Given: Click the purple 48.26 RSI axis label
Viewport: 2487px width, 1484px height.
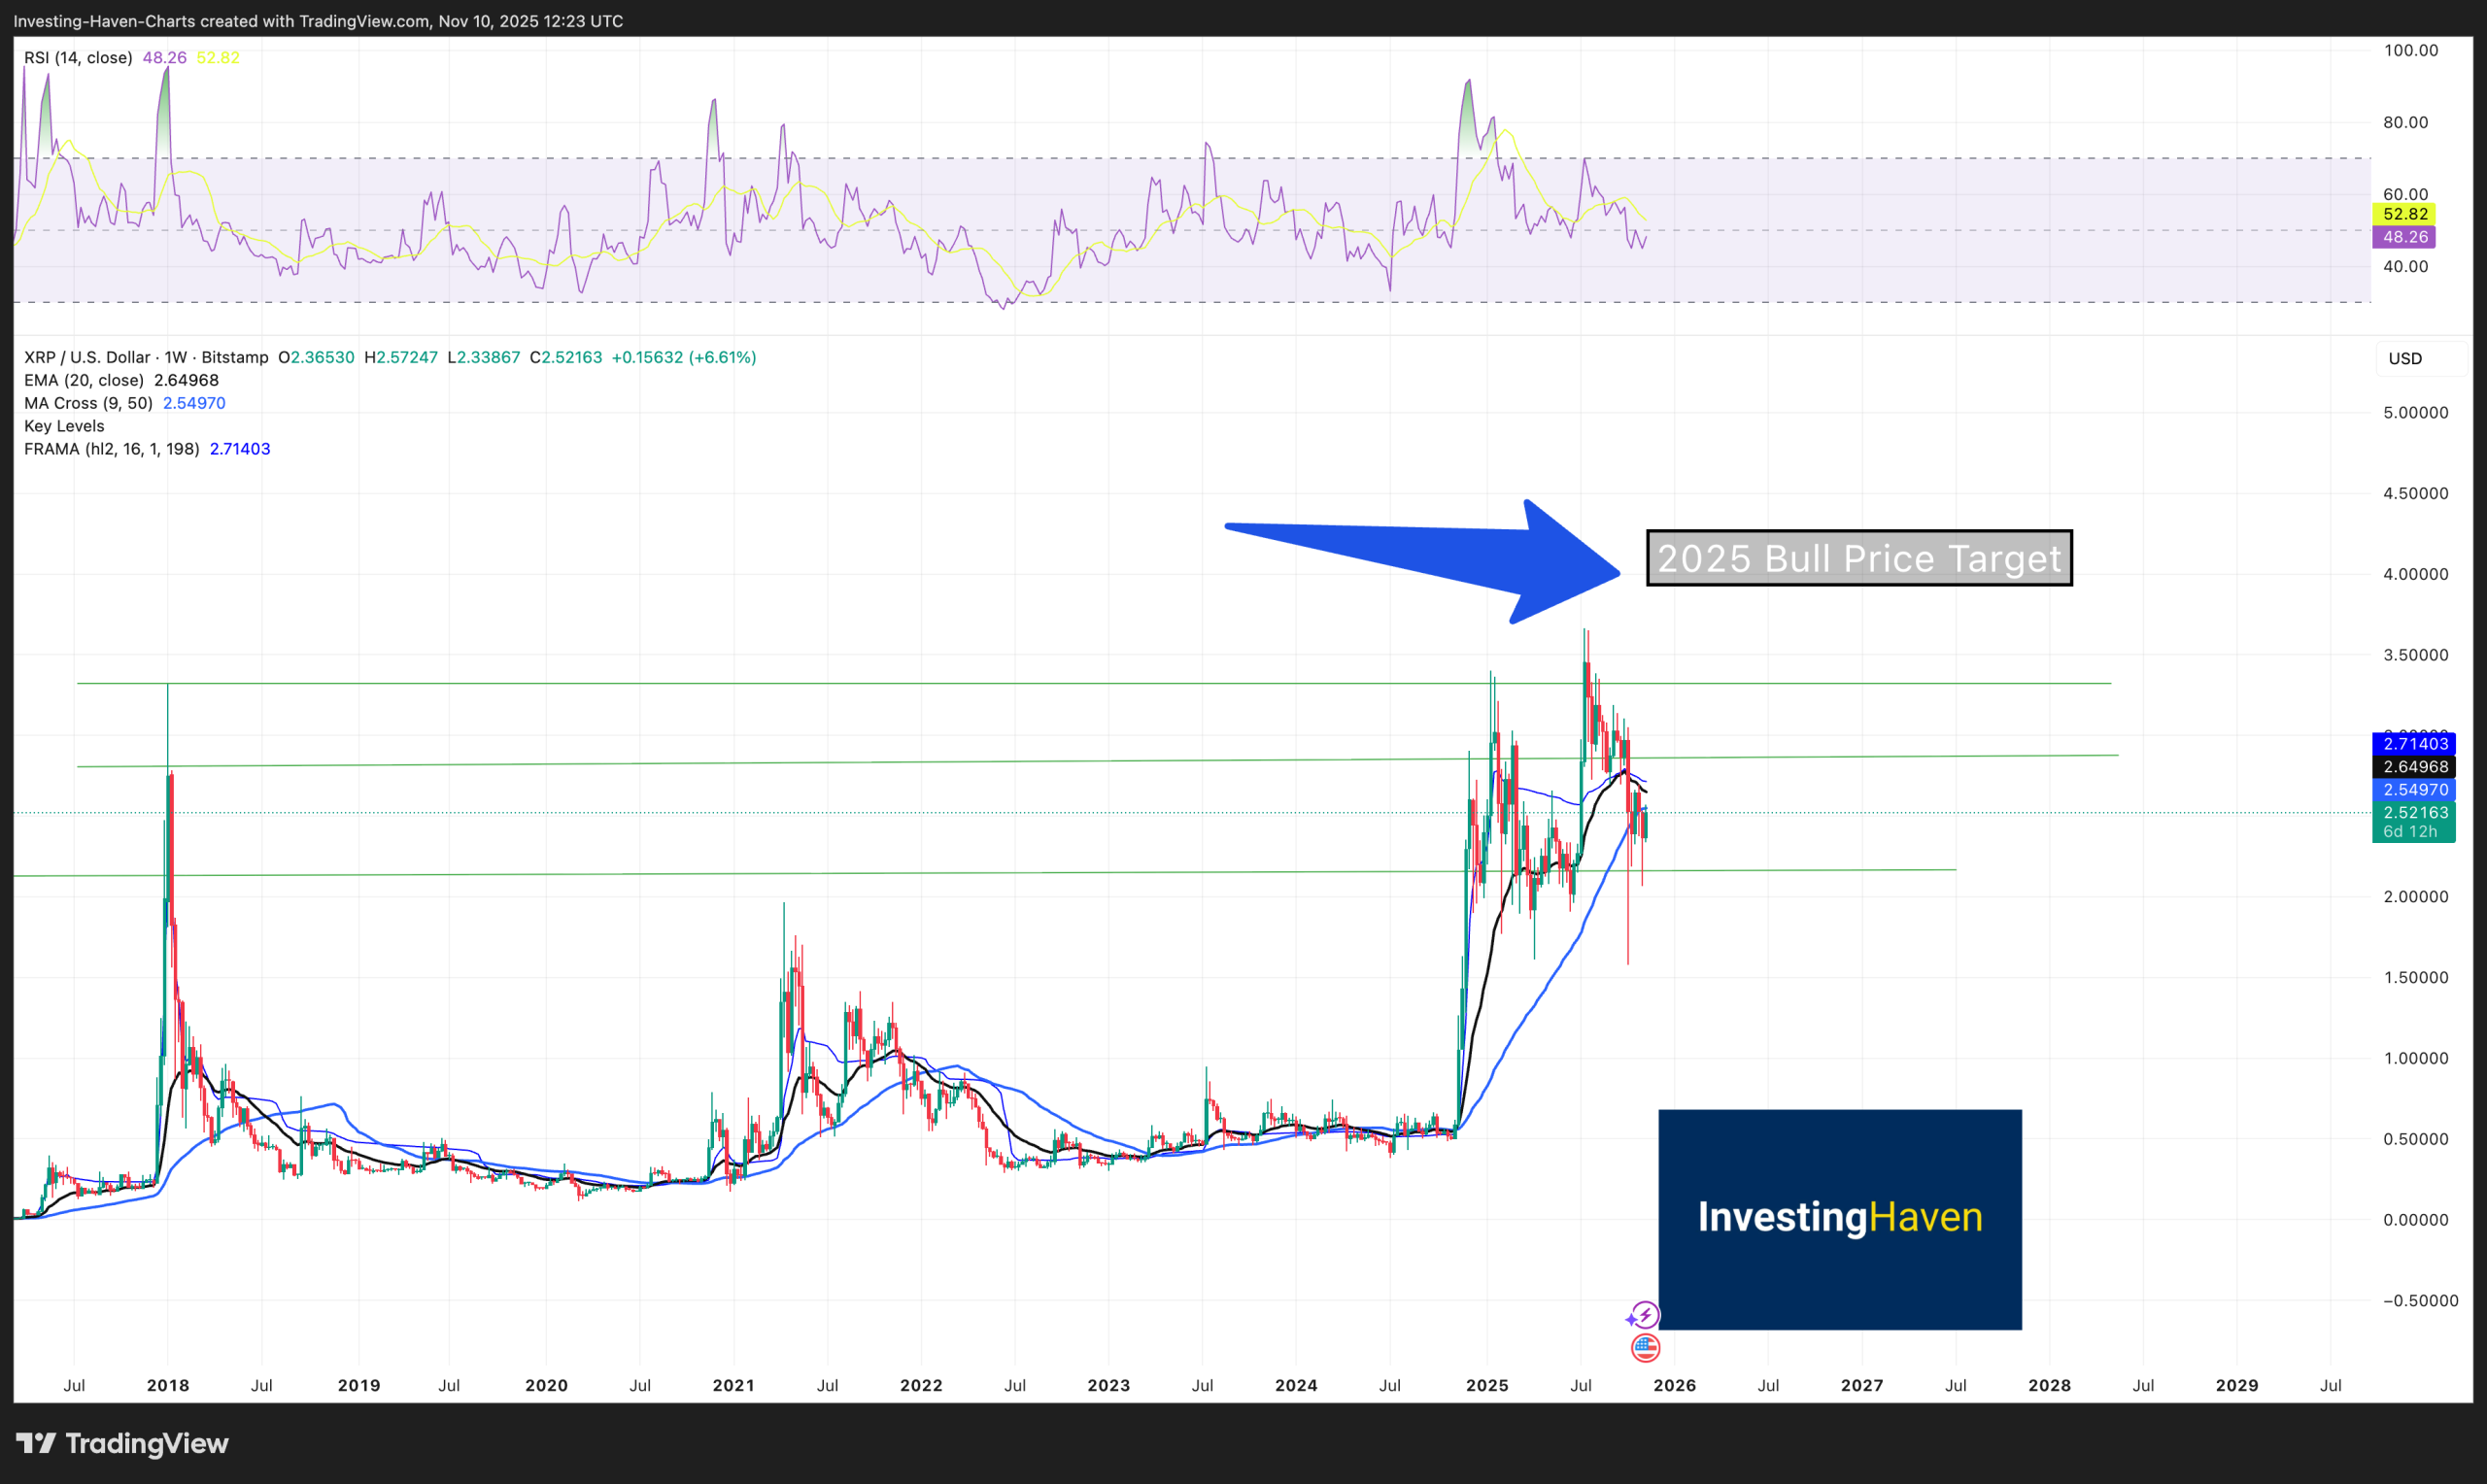Looking at the screenshot, I should click(x=2407, y=237).
